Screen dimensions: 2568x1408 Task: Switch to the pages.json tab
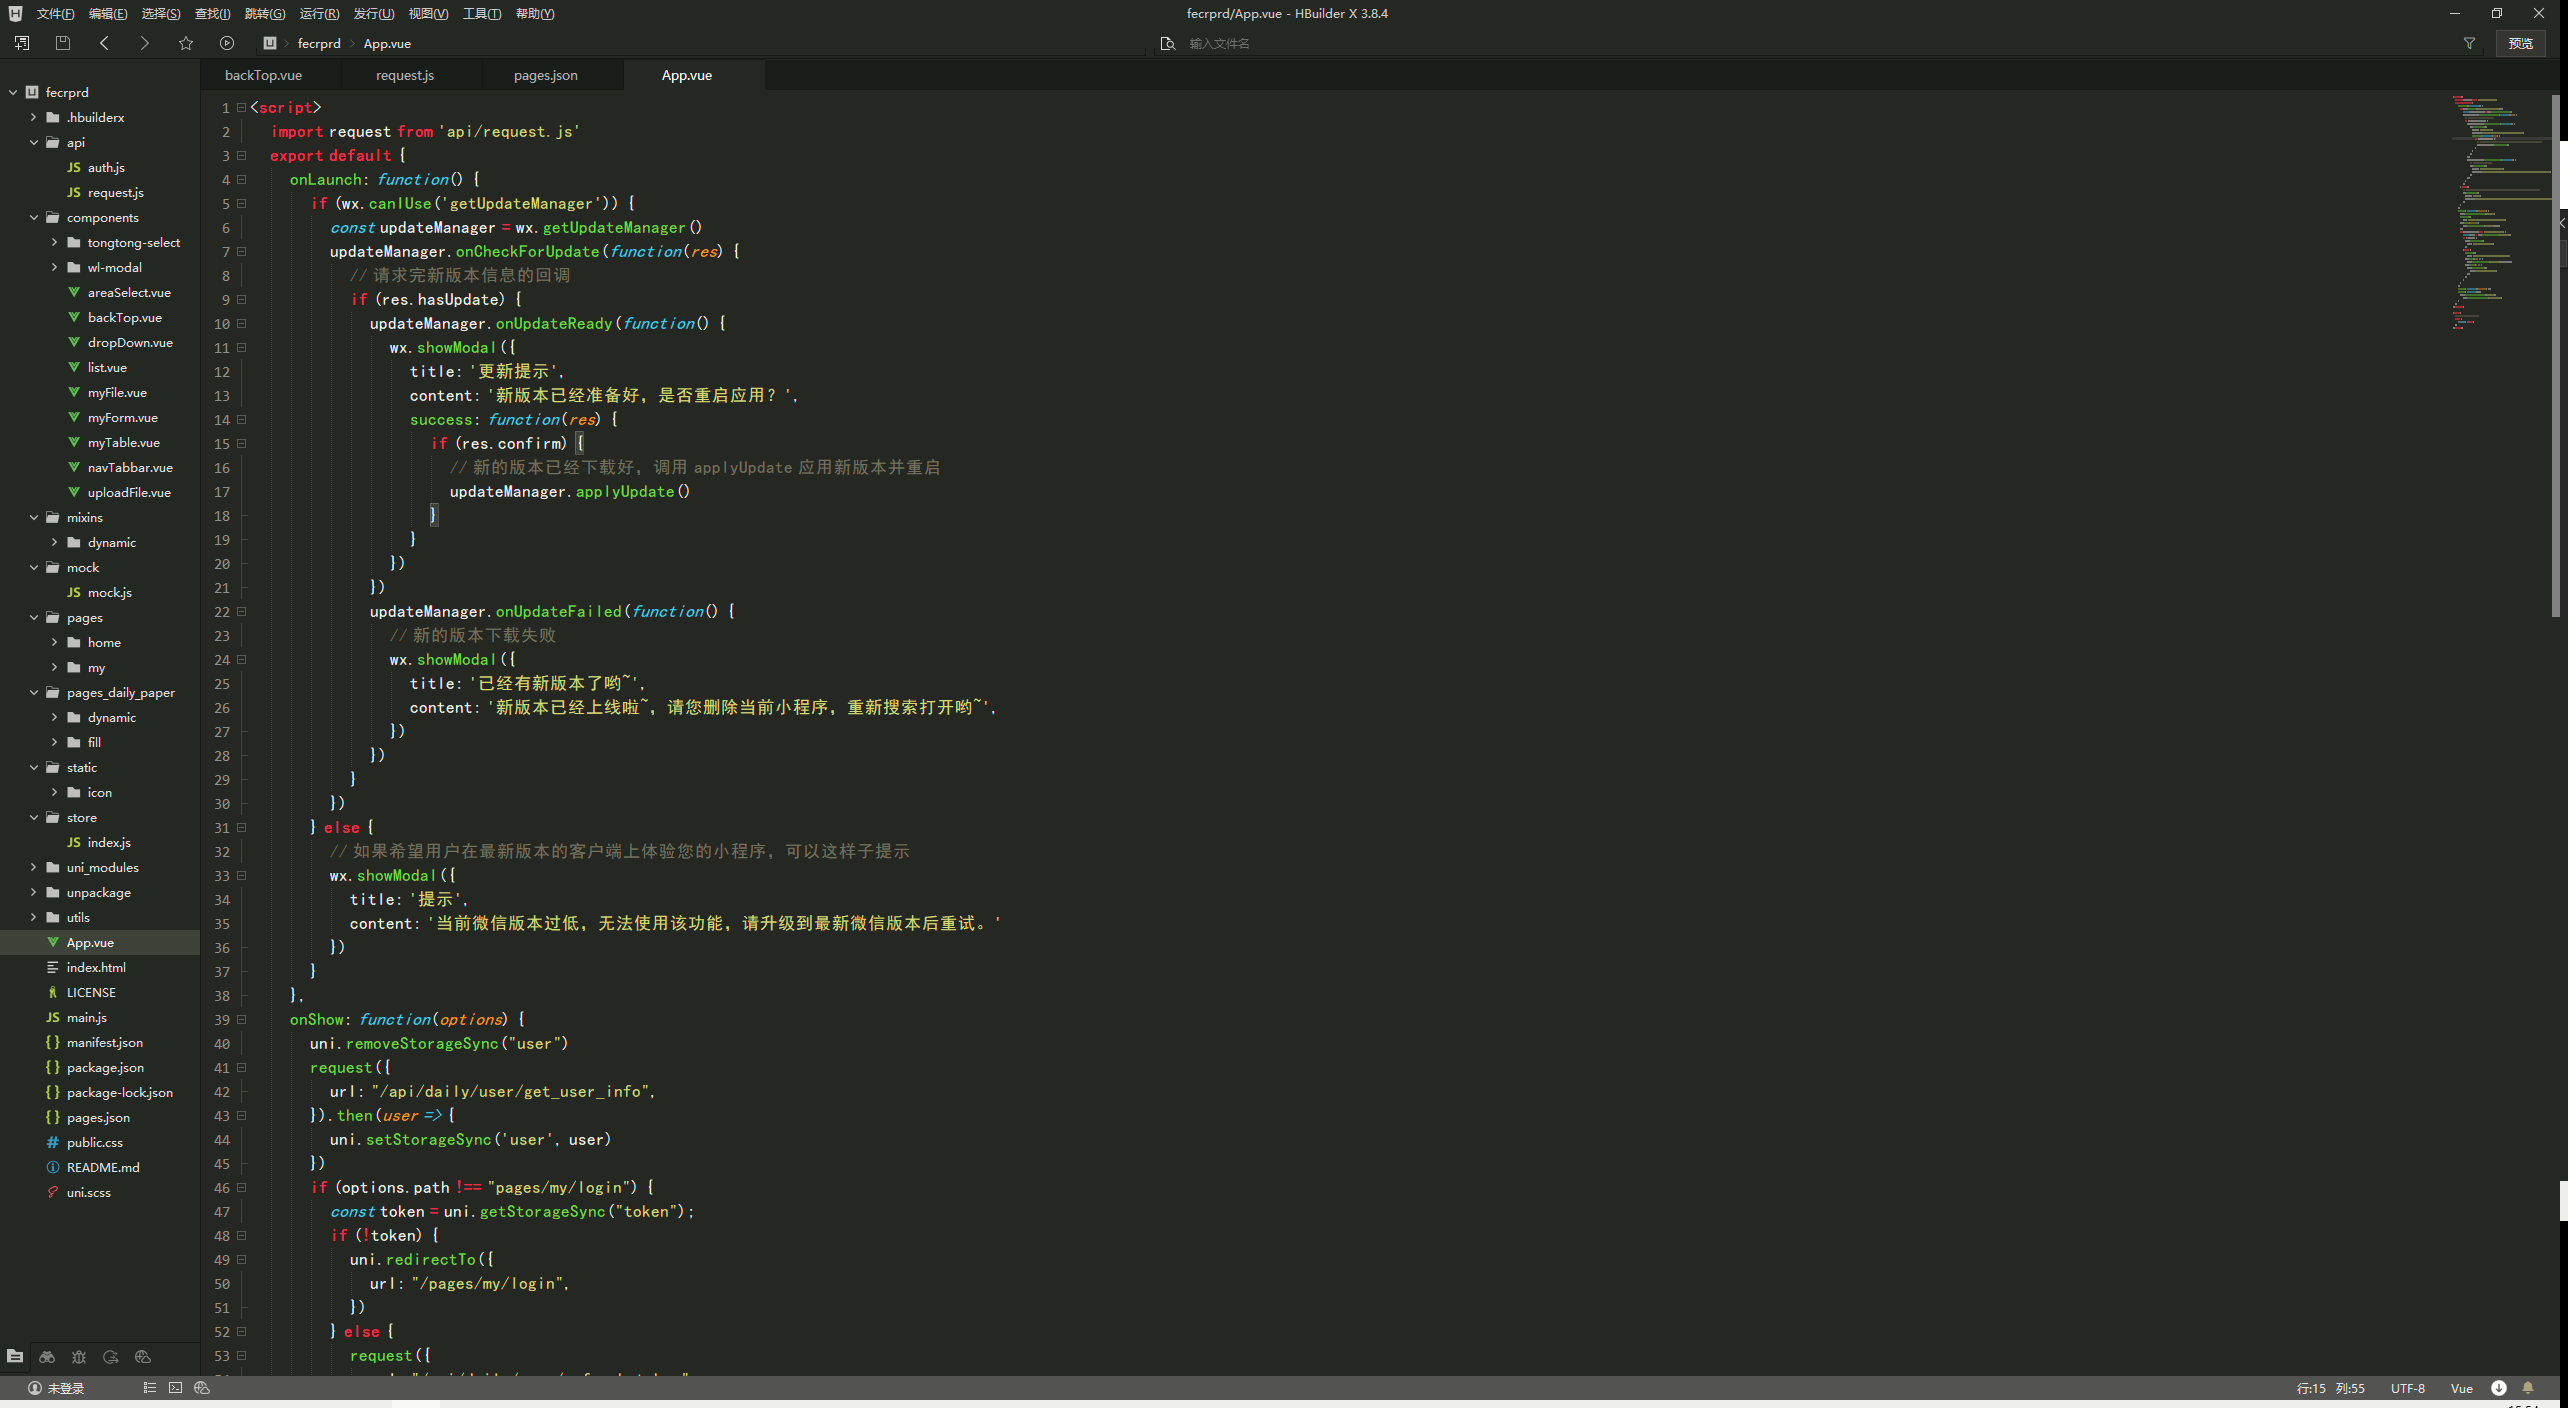coord(545,75)
